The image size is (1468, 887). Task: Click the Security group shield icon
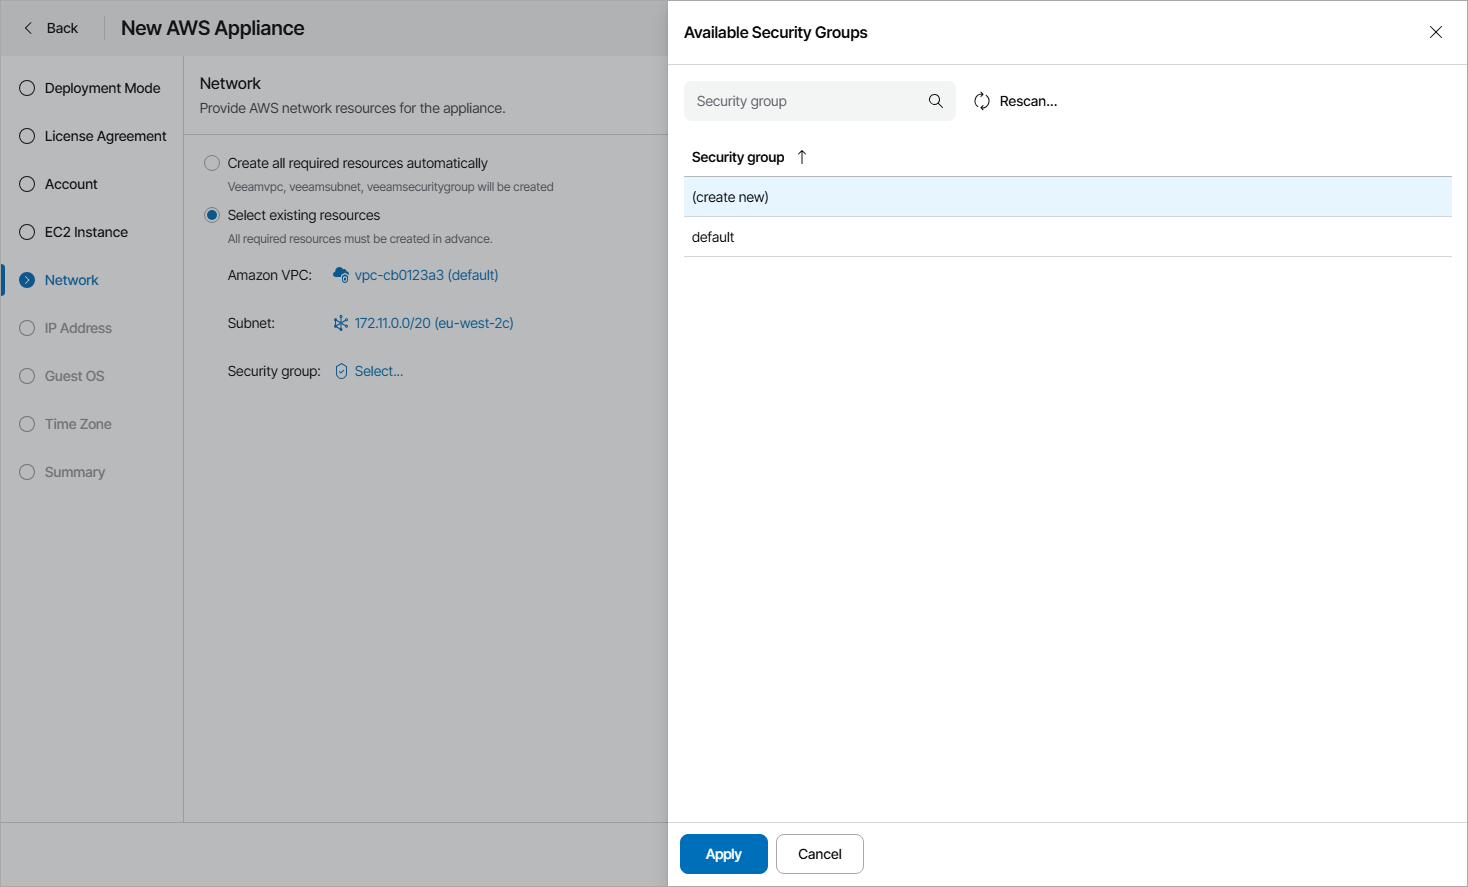(341, 371)
